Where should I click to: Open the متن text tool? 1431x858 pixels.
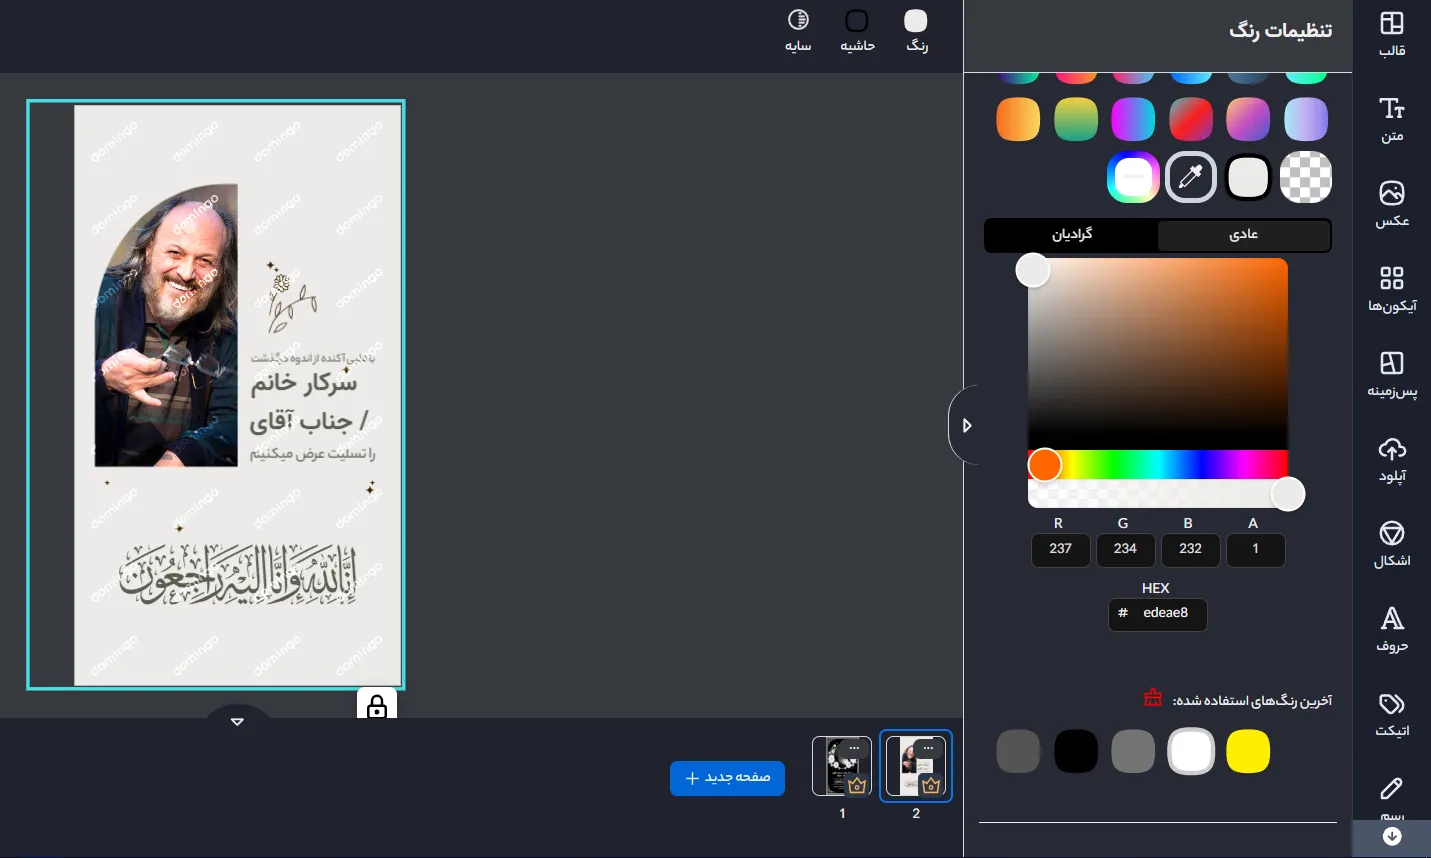1392,119
